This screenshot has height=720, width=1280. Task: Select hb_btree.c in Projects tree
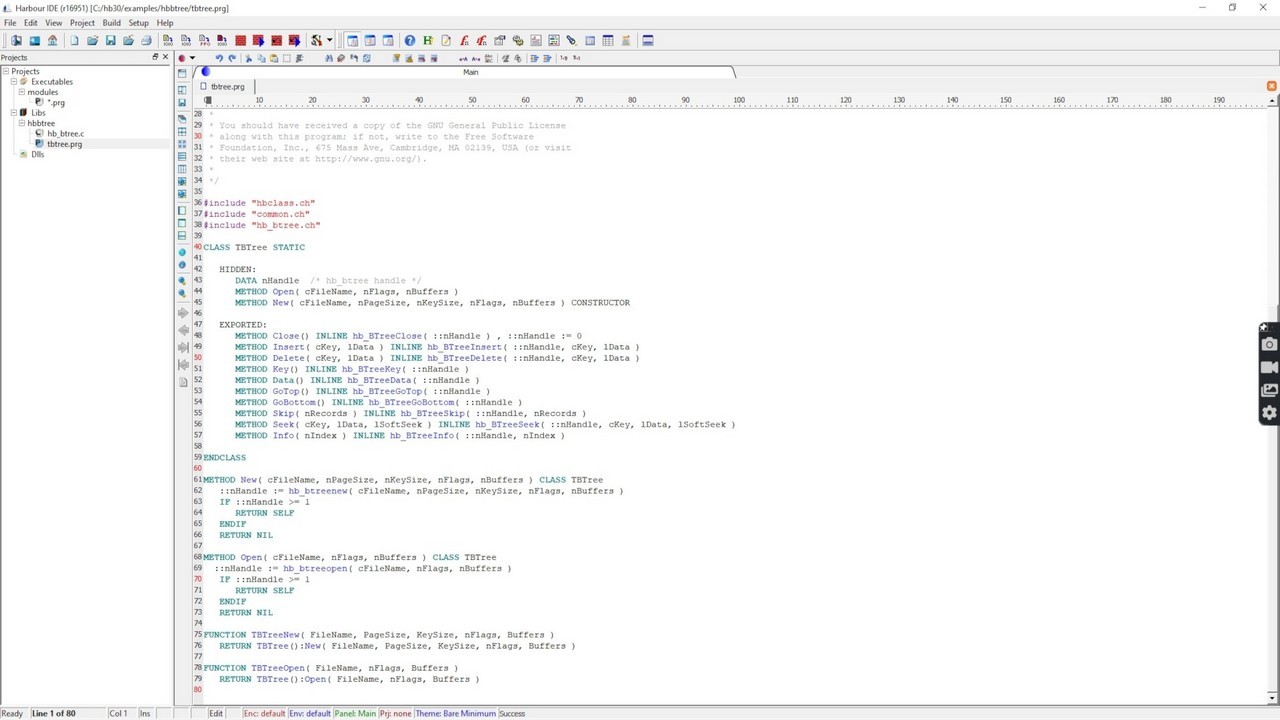pos(65,133)
